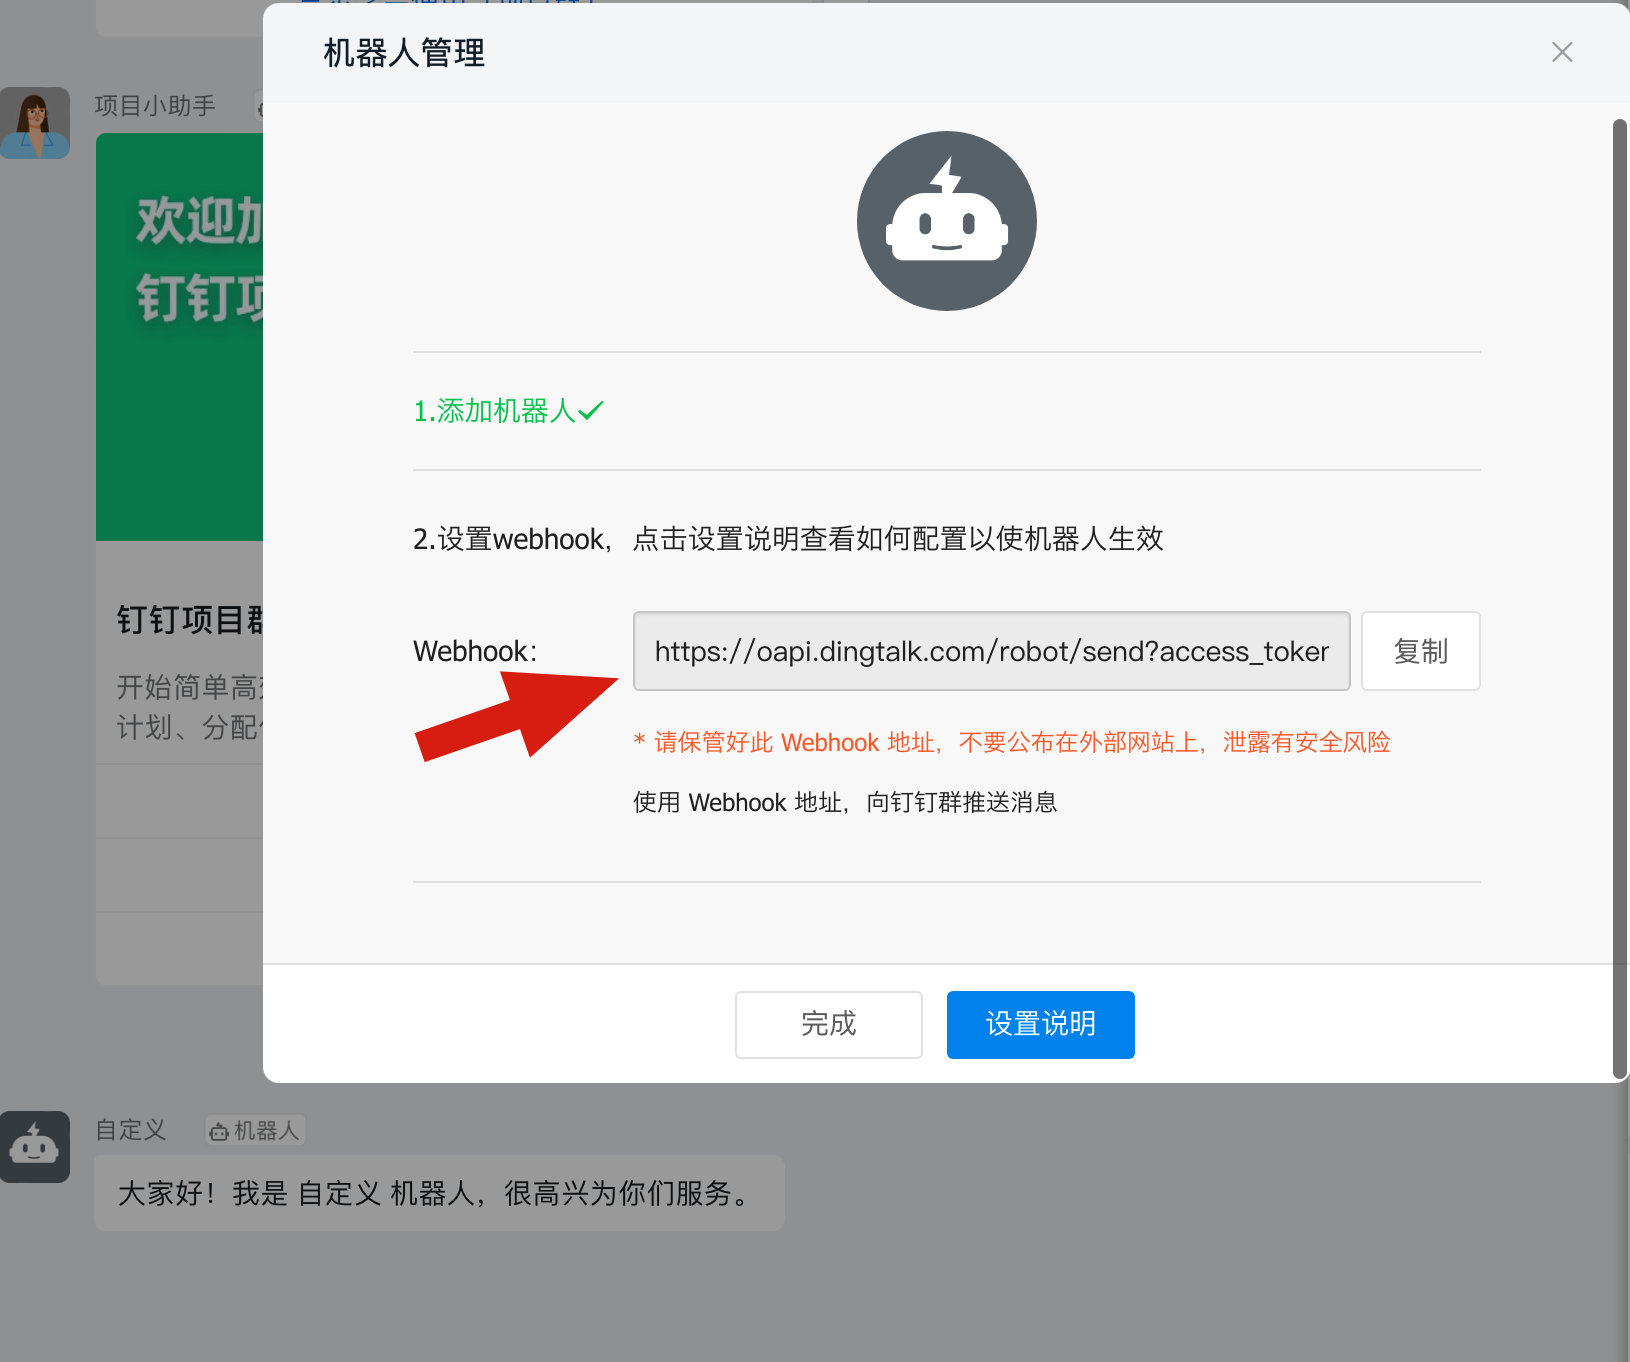
Task: Click the 机器人管理 dialog title
Action: [404, 53]
